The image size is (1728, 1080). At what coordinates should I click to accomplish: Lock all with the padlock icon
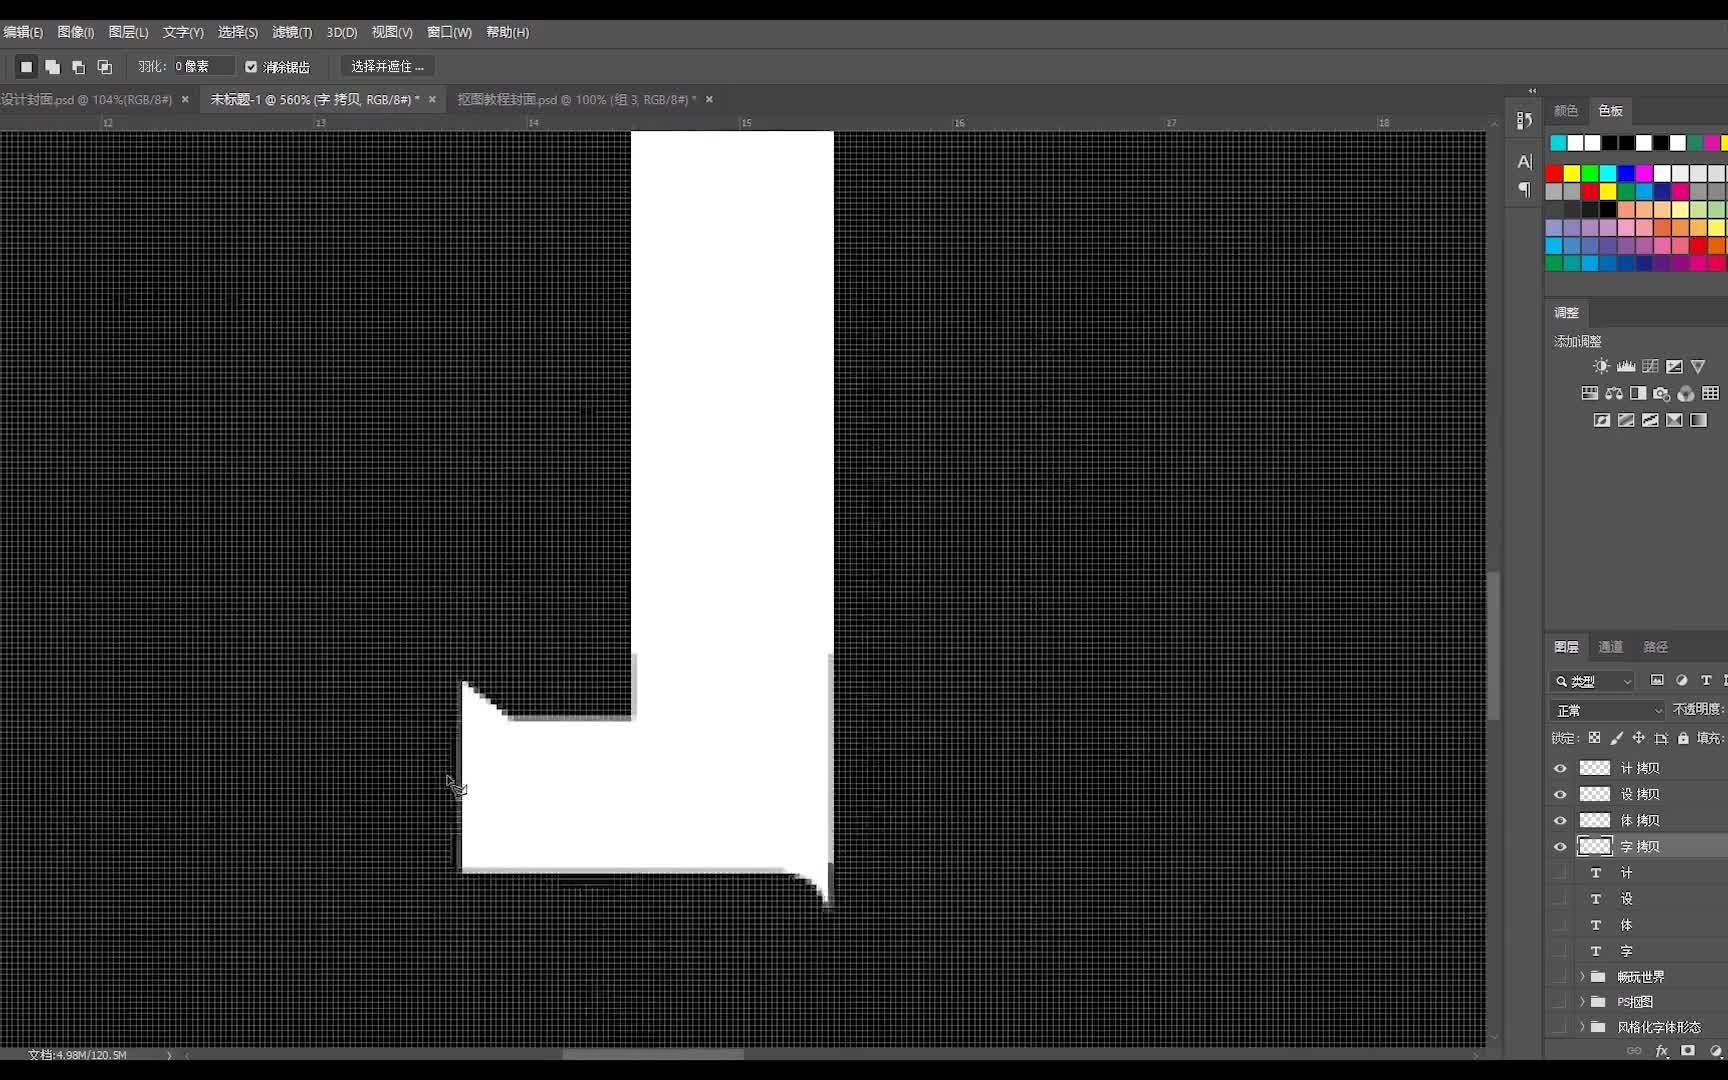(1683, 738)
